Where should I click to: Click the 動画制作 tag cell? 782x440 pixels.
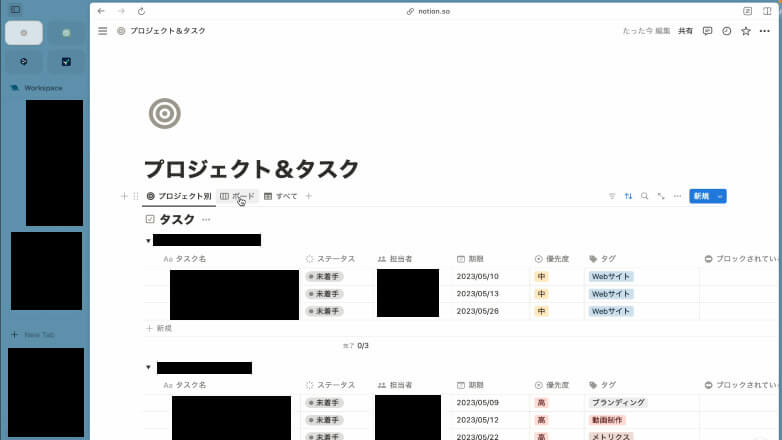607,420
